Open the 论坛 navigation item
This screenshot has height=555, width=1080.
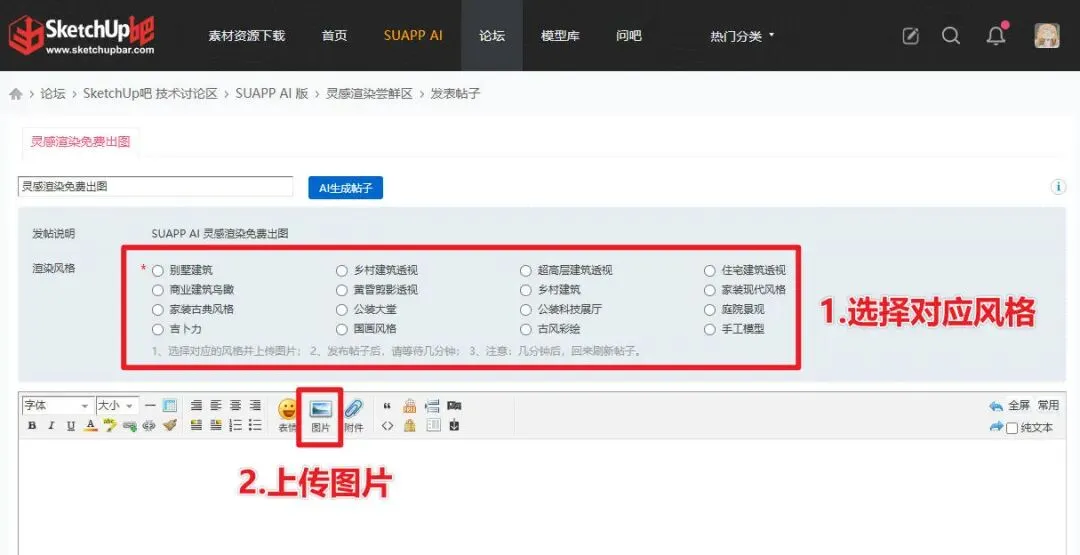point(492,36)
